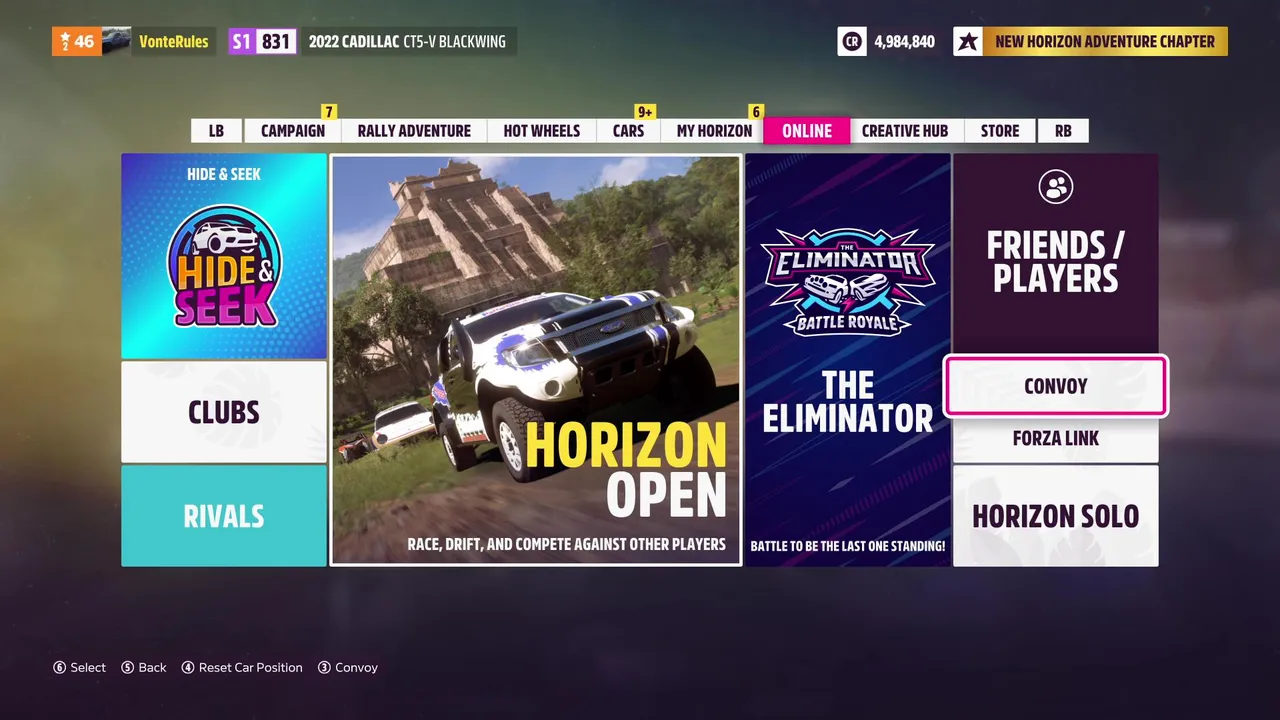
Task: Switch to the Rally Adventure tab
Action: click(x=414, y=131)
